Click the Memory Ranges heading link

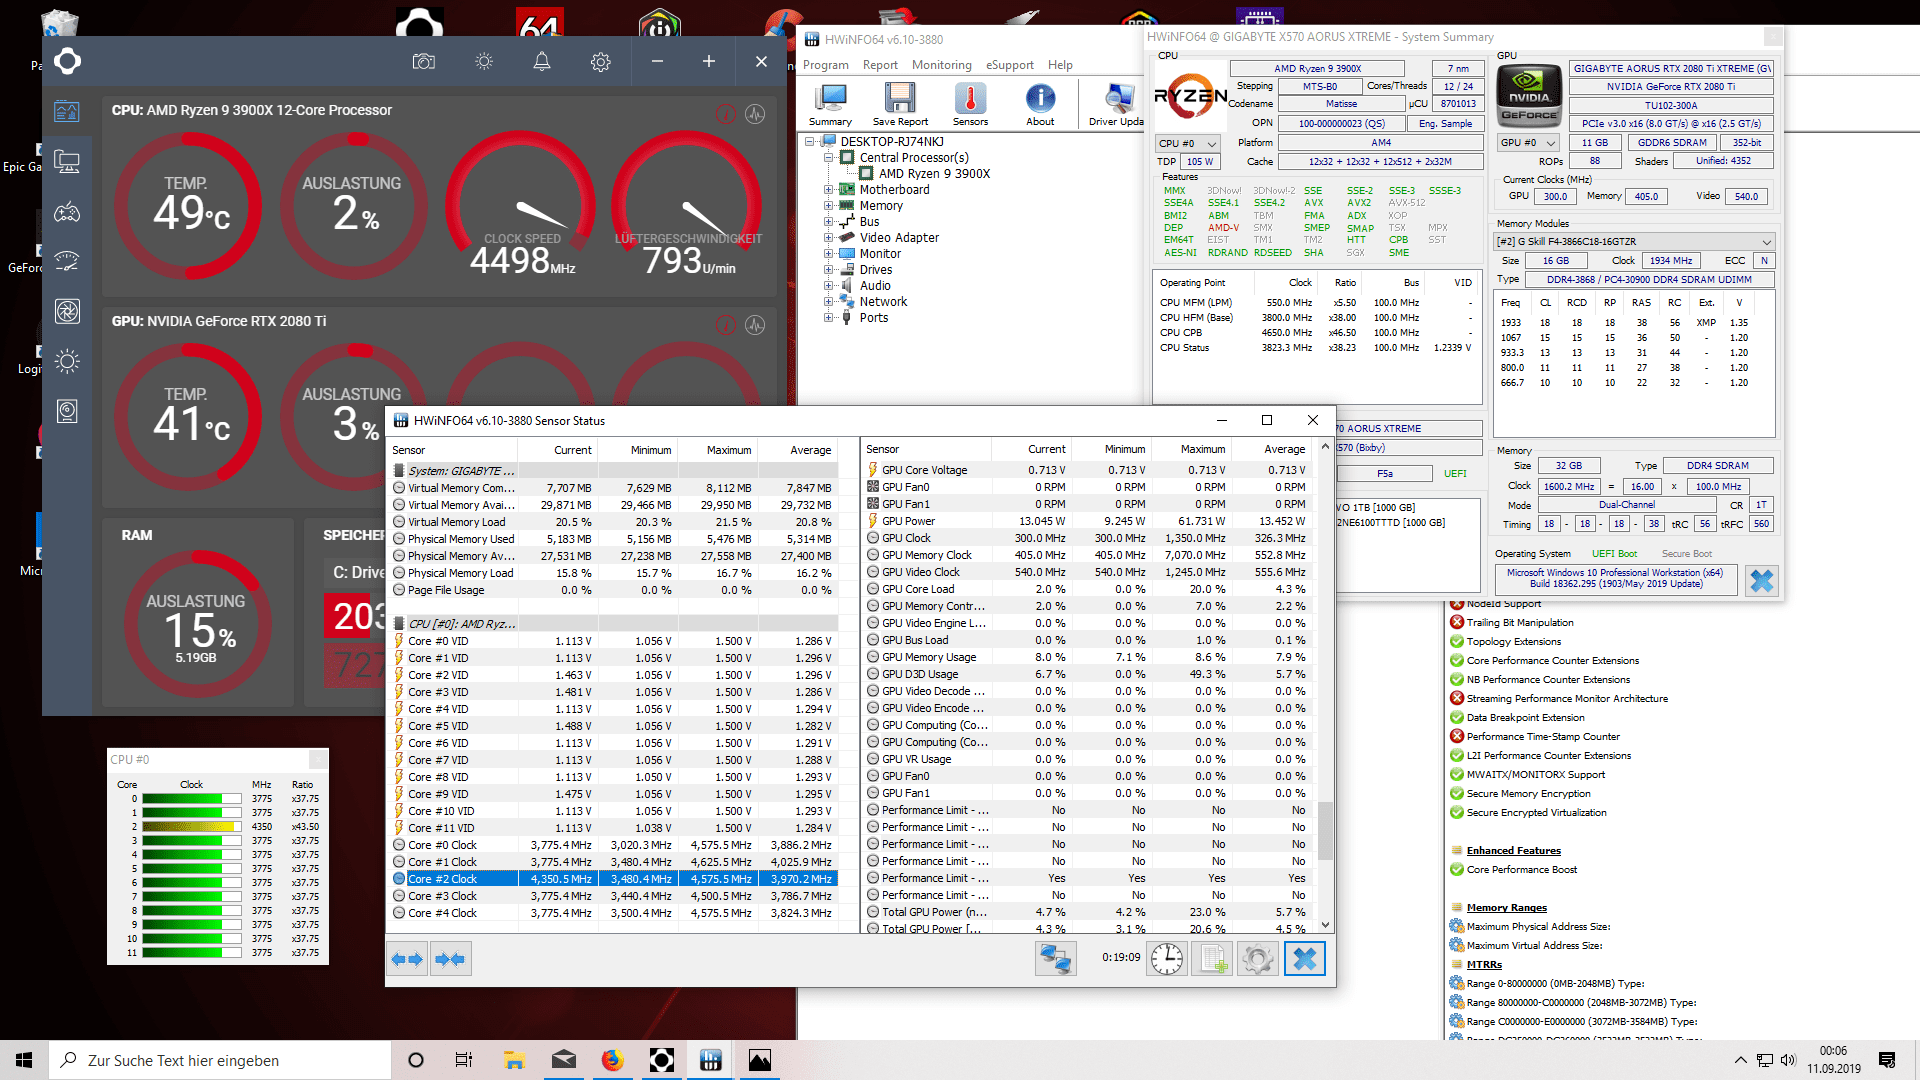pyautogui.click(x=1506, y=908)
